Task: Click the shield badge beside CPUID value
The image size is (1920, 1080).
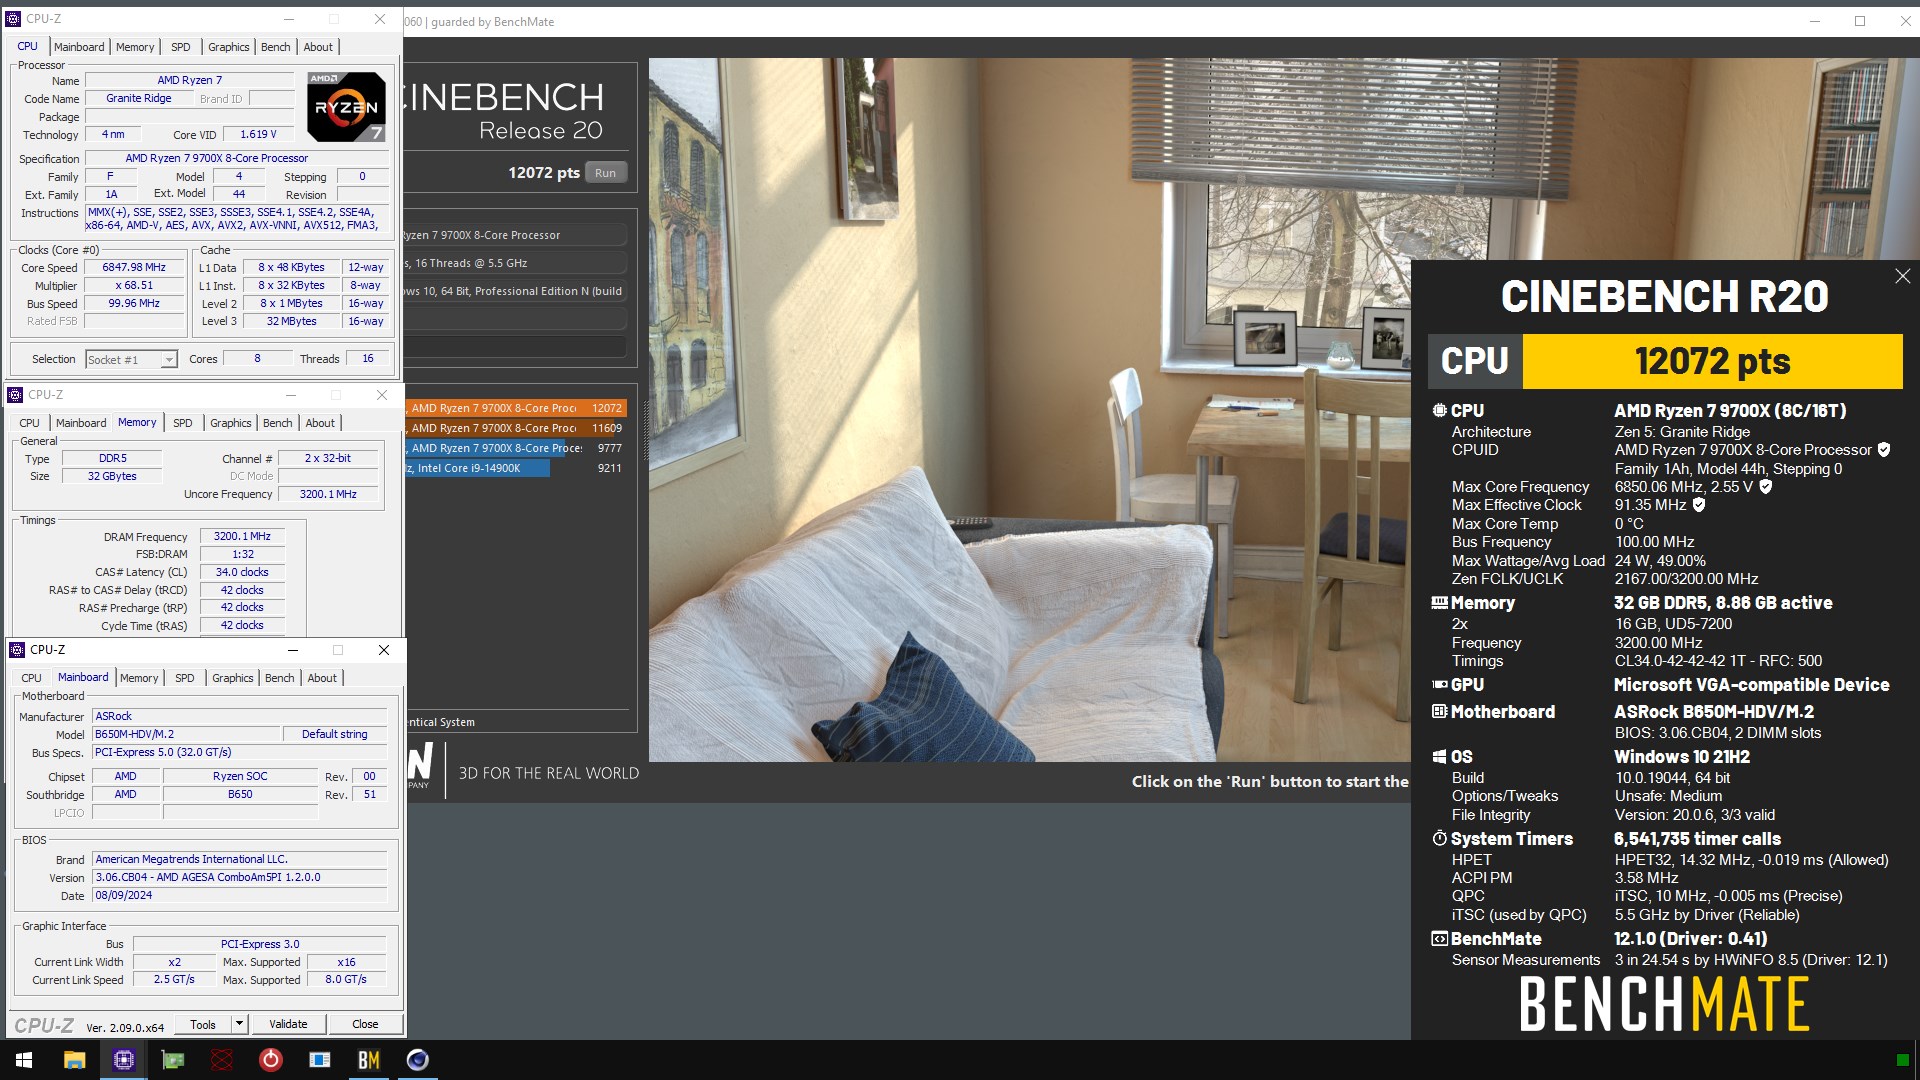Action: pos(1884,450)
